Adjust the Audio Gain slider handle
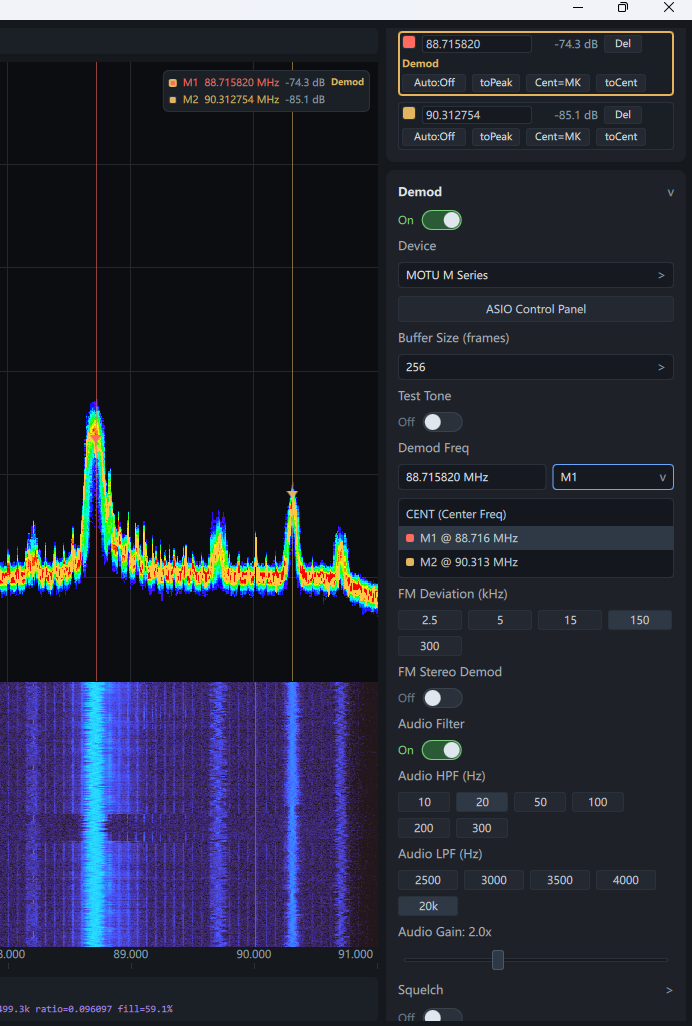The height and width of the screenshot is (1026, 692). pyautogui.click(x=497, y=960)
